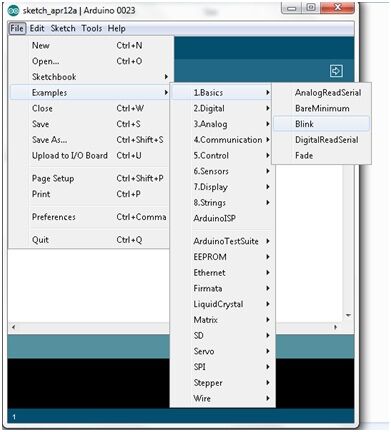Click the horizontal scrollbar left arrow

13,327
